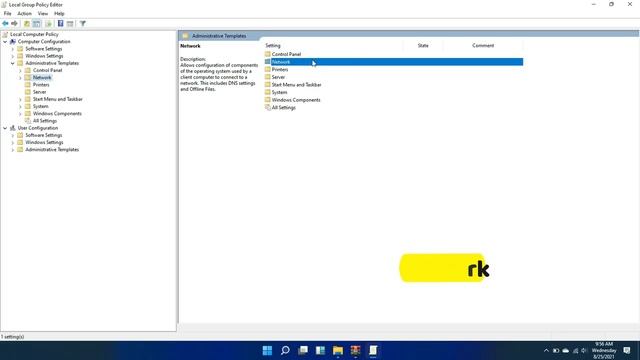
Task: Open the Help menu
Action: (x=59, y=13)
